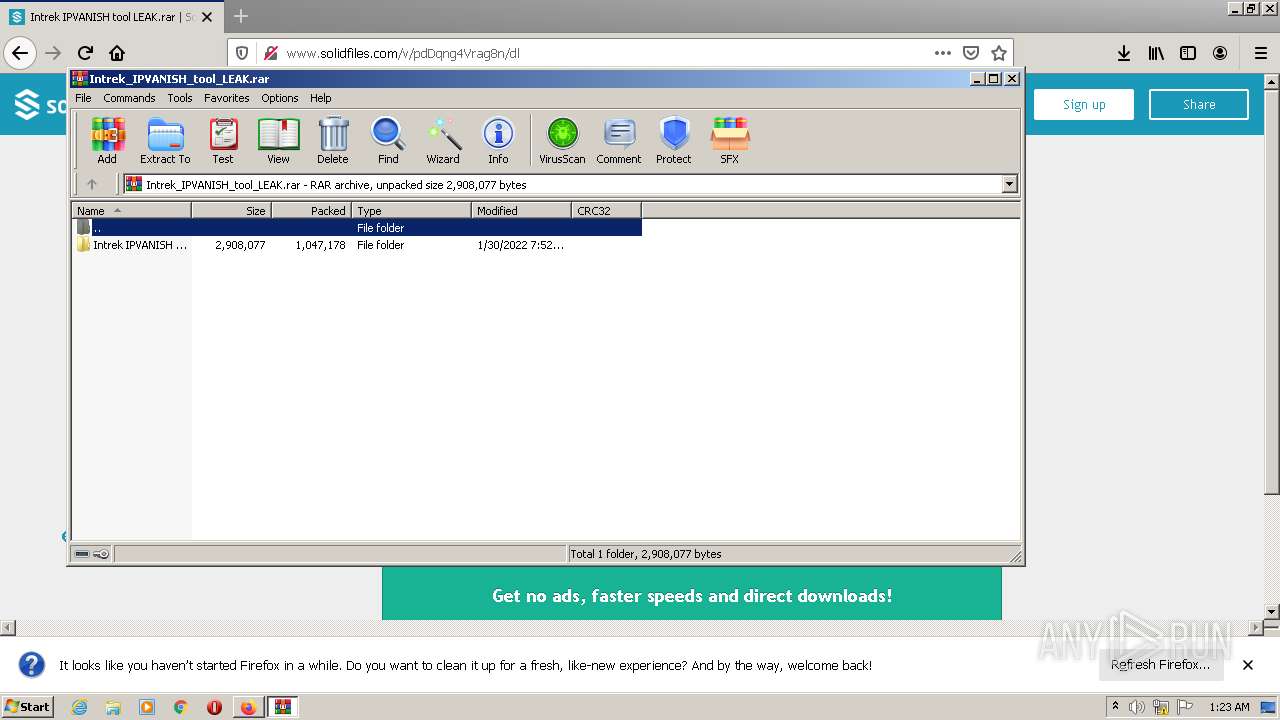
Task: Open the Comment tool
Action: click(x=619, y=140)
